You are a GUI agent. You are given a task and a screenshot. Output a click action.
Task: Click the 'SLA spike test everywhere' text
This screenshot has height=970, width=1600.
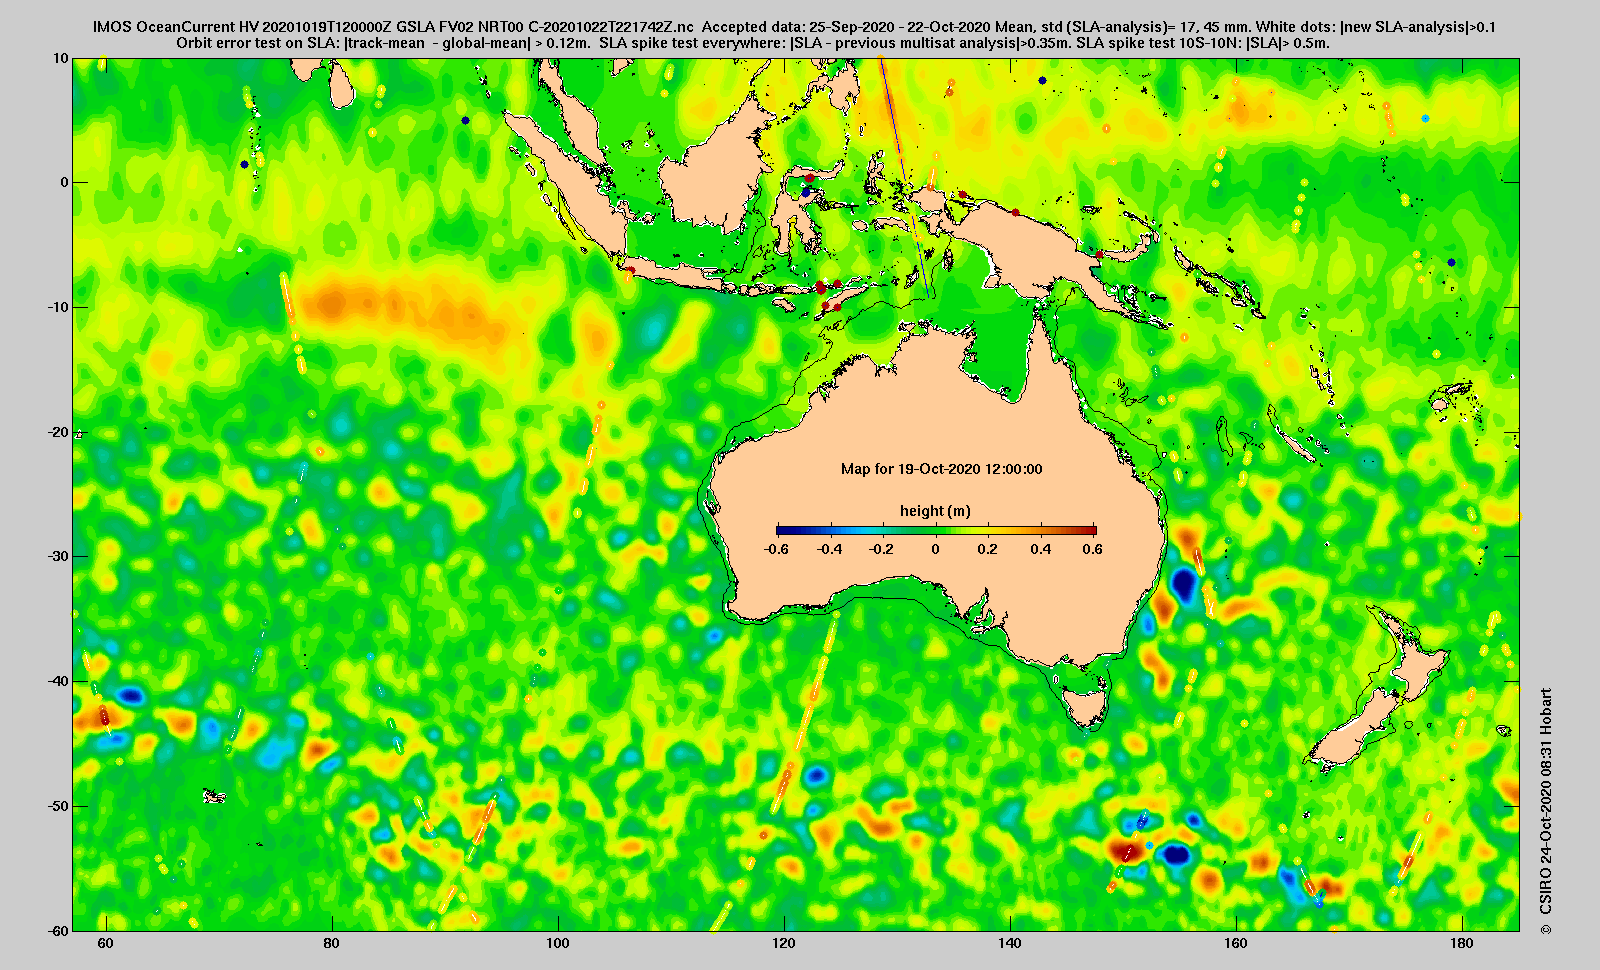click(x=693, y=44)
